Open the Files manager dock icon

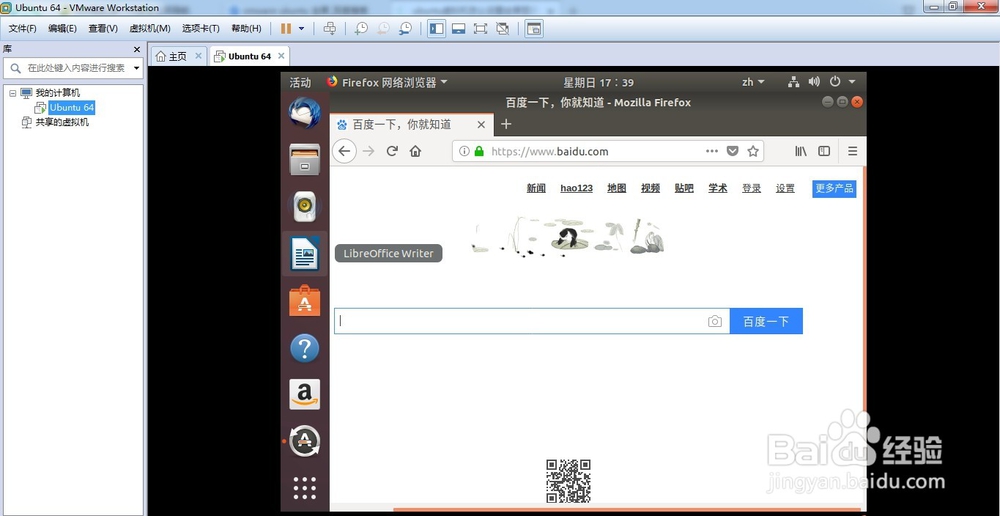pos(304,159)
